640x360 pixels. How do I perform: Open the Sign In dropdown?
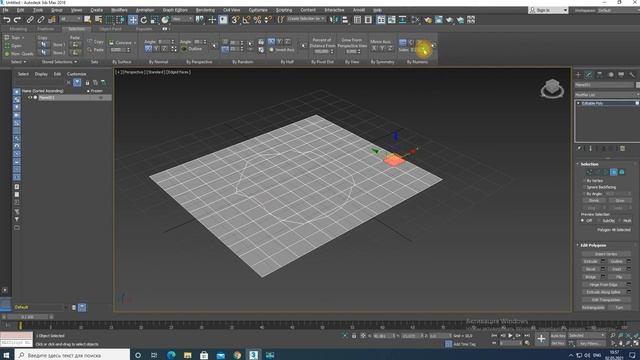pos(548,10)
